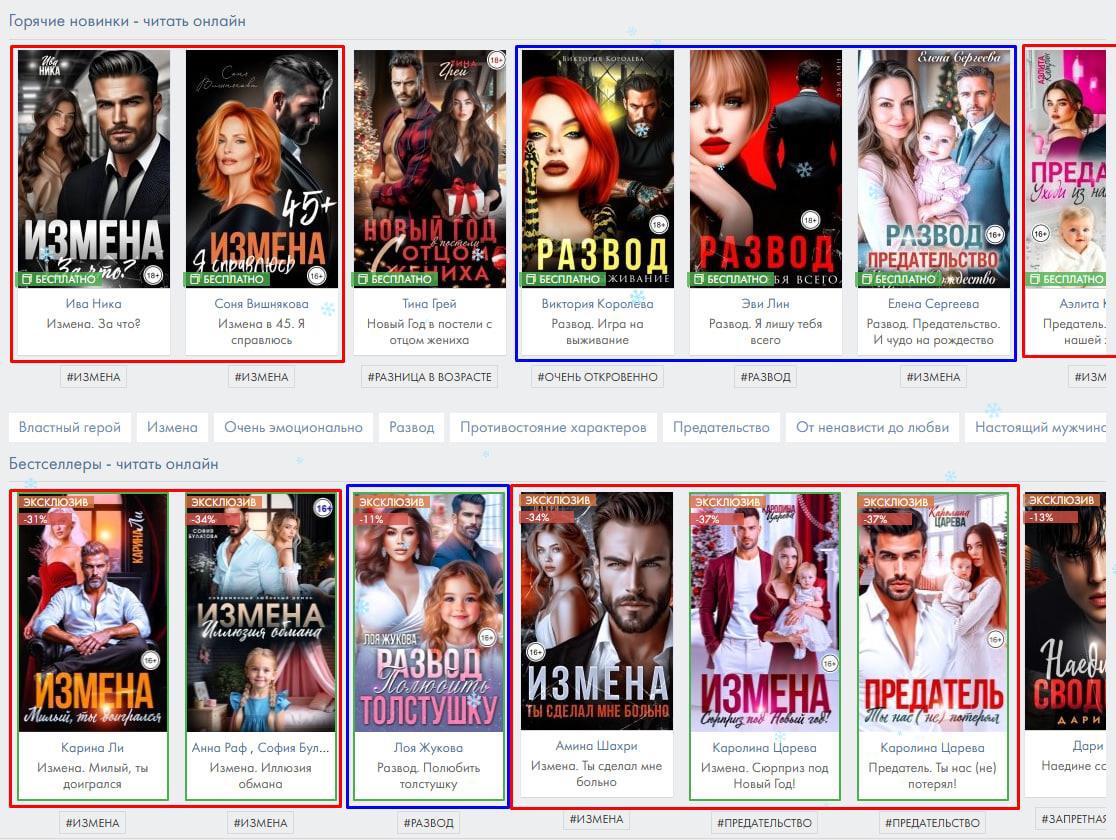Open bestseller cover 'Измена. Ты сделал мне больно'
1116x840 pixels.
596,611
